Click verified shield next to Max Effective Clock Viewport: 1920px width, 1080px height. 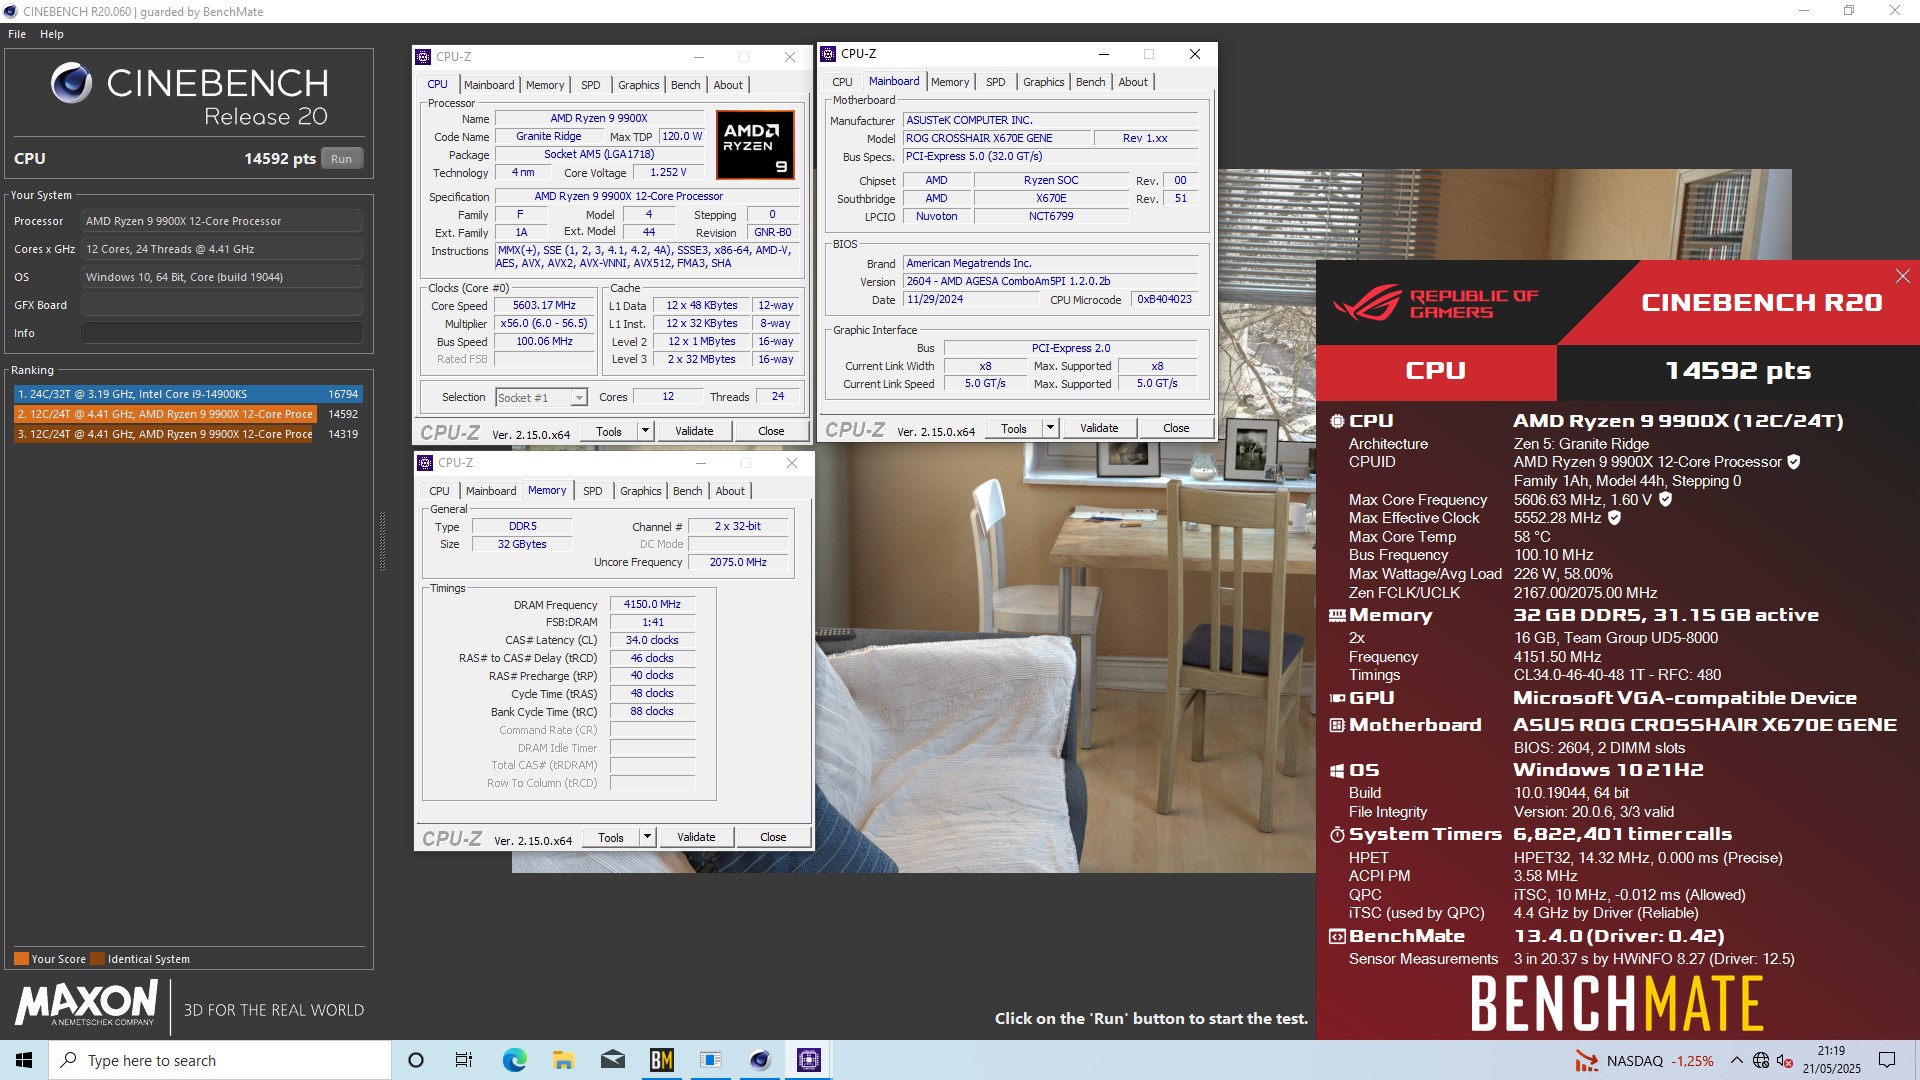pos(1614,518)
